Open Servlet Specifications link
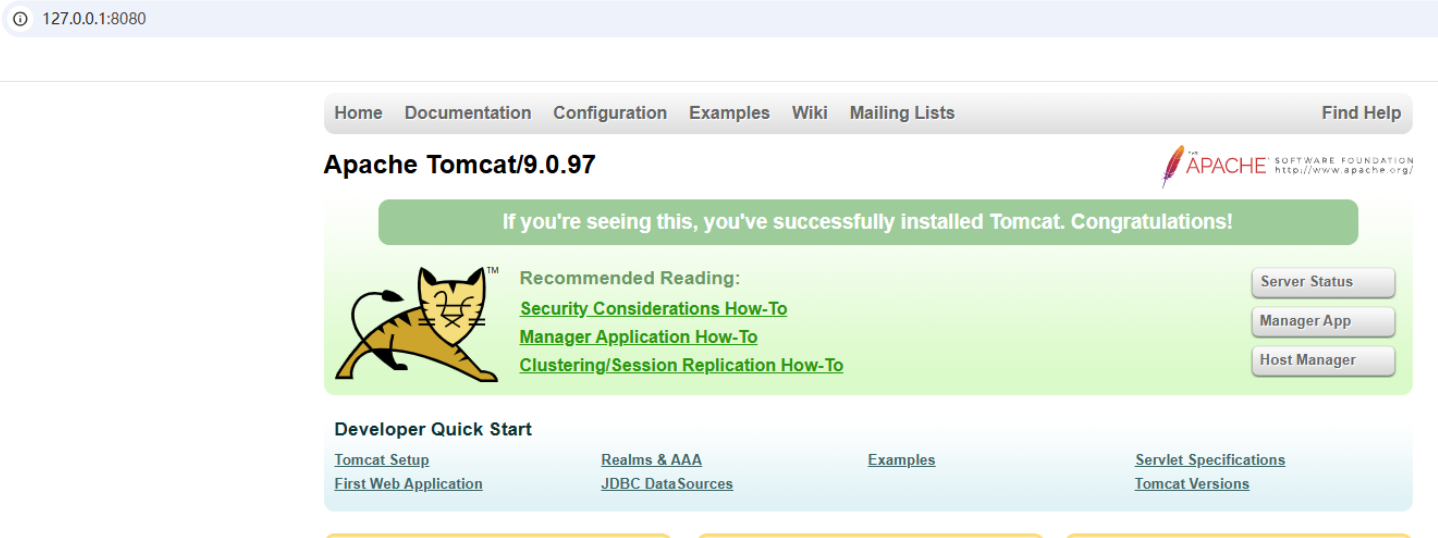Screen dimensions: 1438x538 coord(1210,460)
